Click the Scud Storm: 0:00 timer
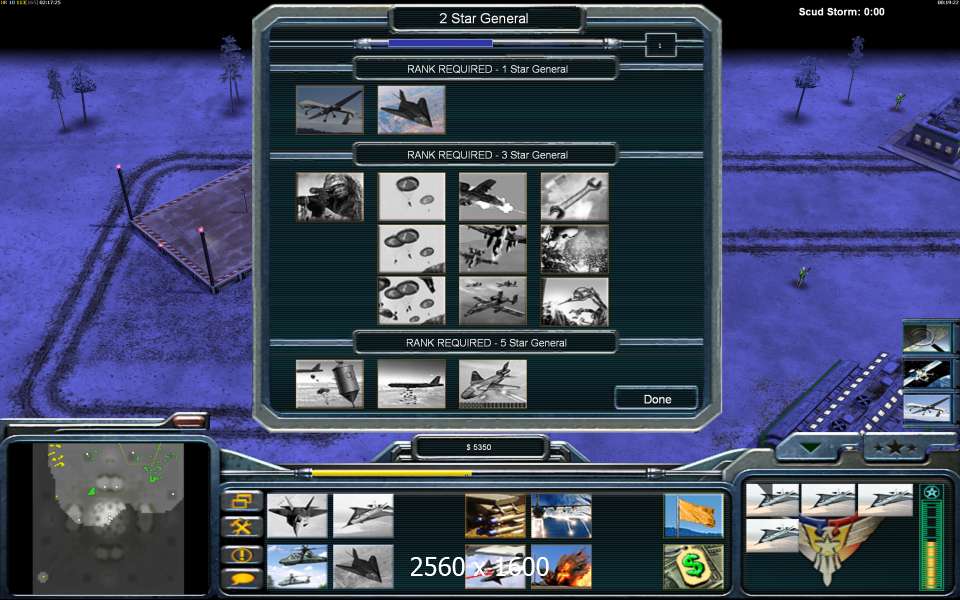The image size is (960, 600). point(841,12)
